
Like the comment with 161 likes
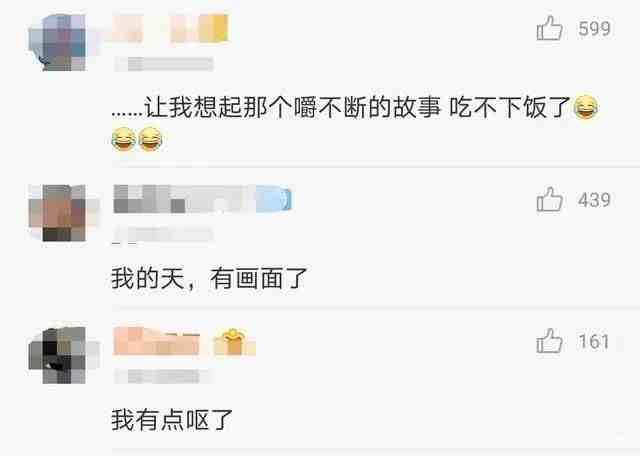tap(549, 341)
